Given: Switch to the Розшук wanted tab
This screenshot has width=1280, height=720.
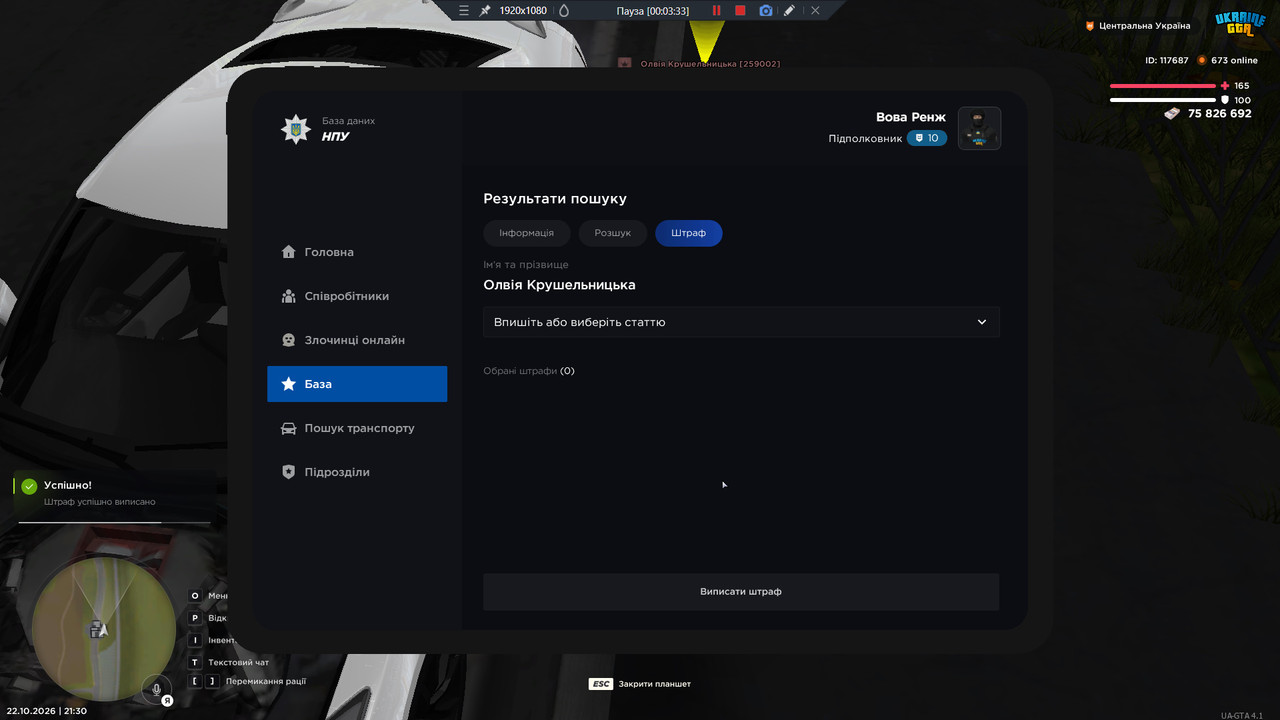Looking at the screenshot, I should tap(613, 233).
